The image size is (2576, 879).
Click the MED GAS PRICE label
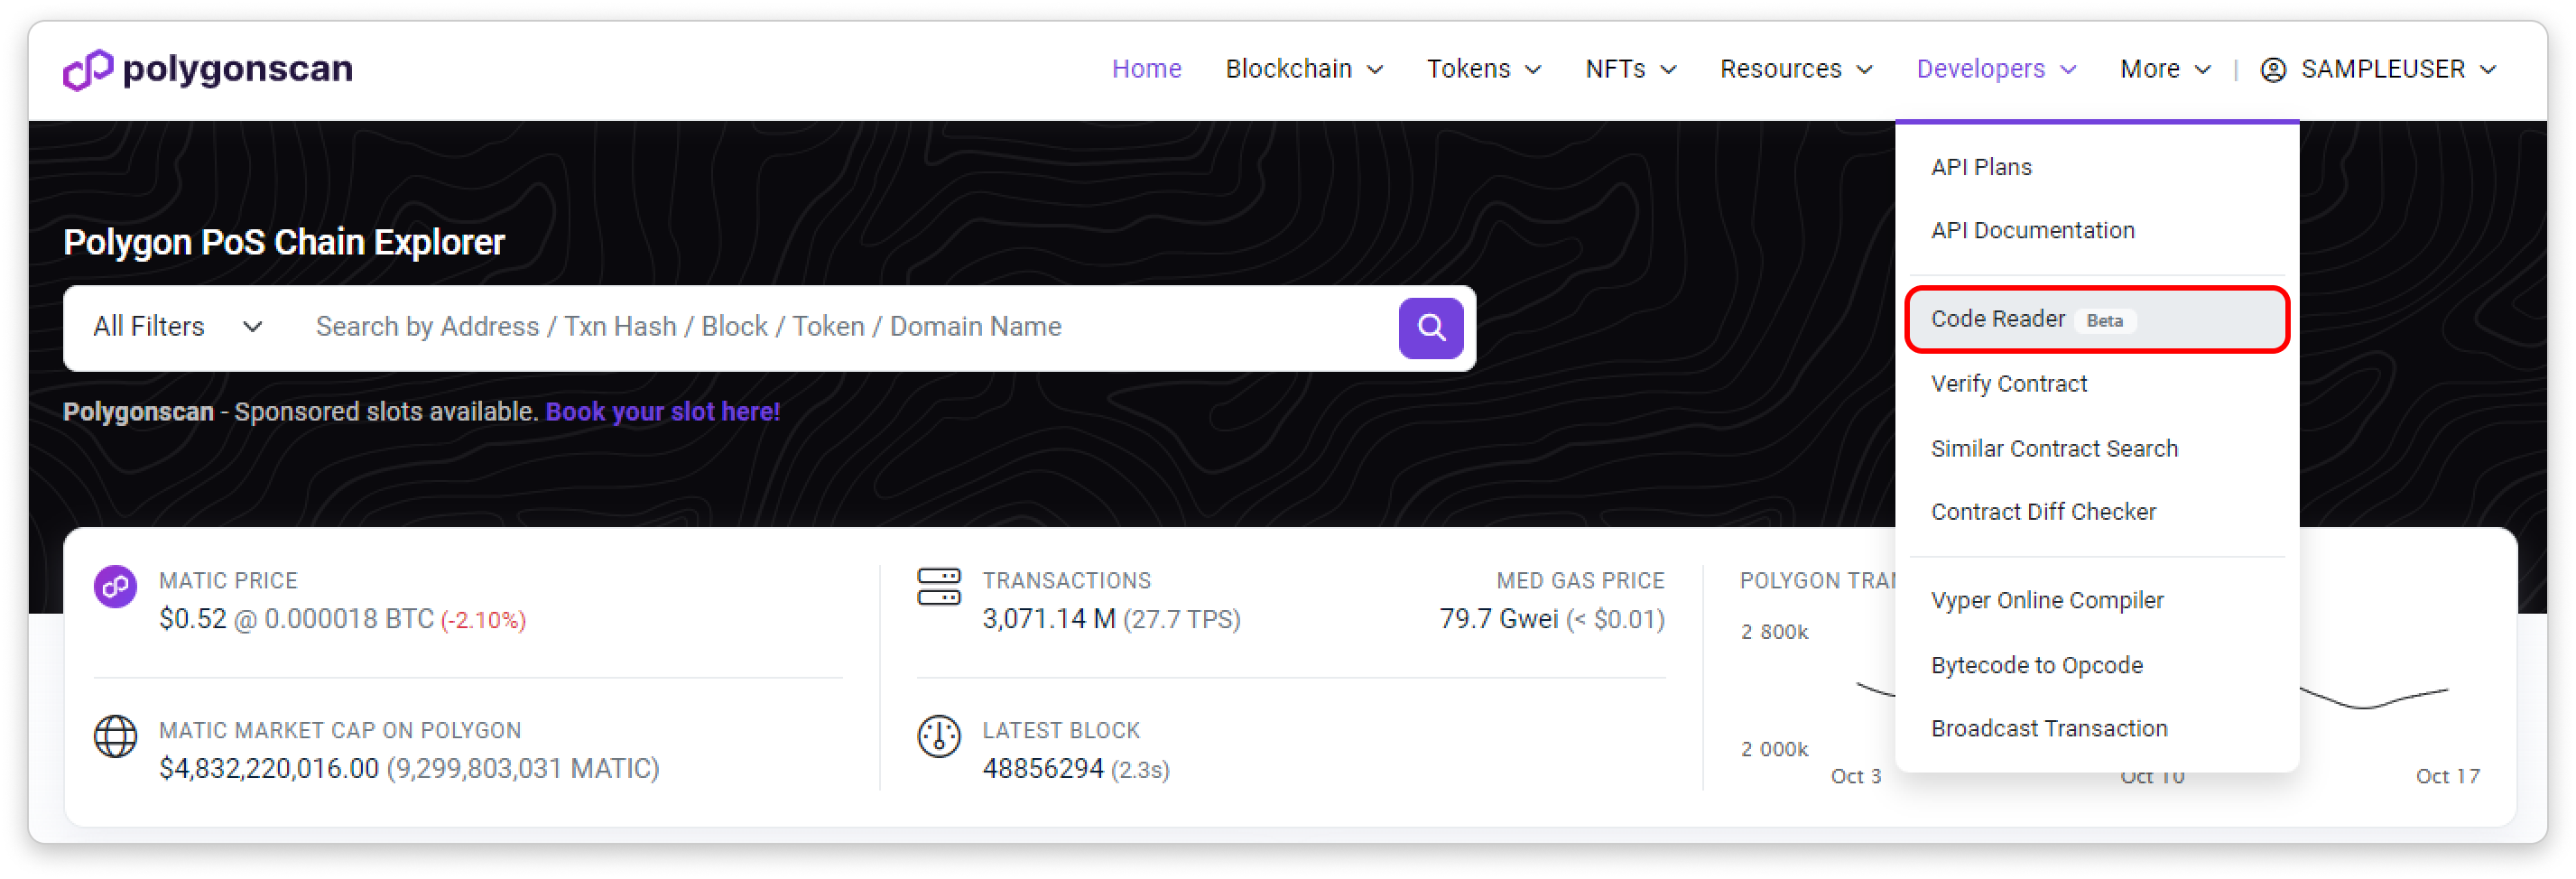[x=1580, y=581]
